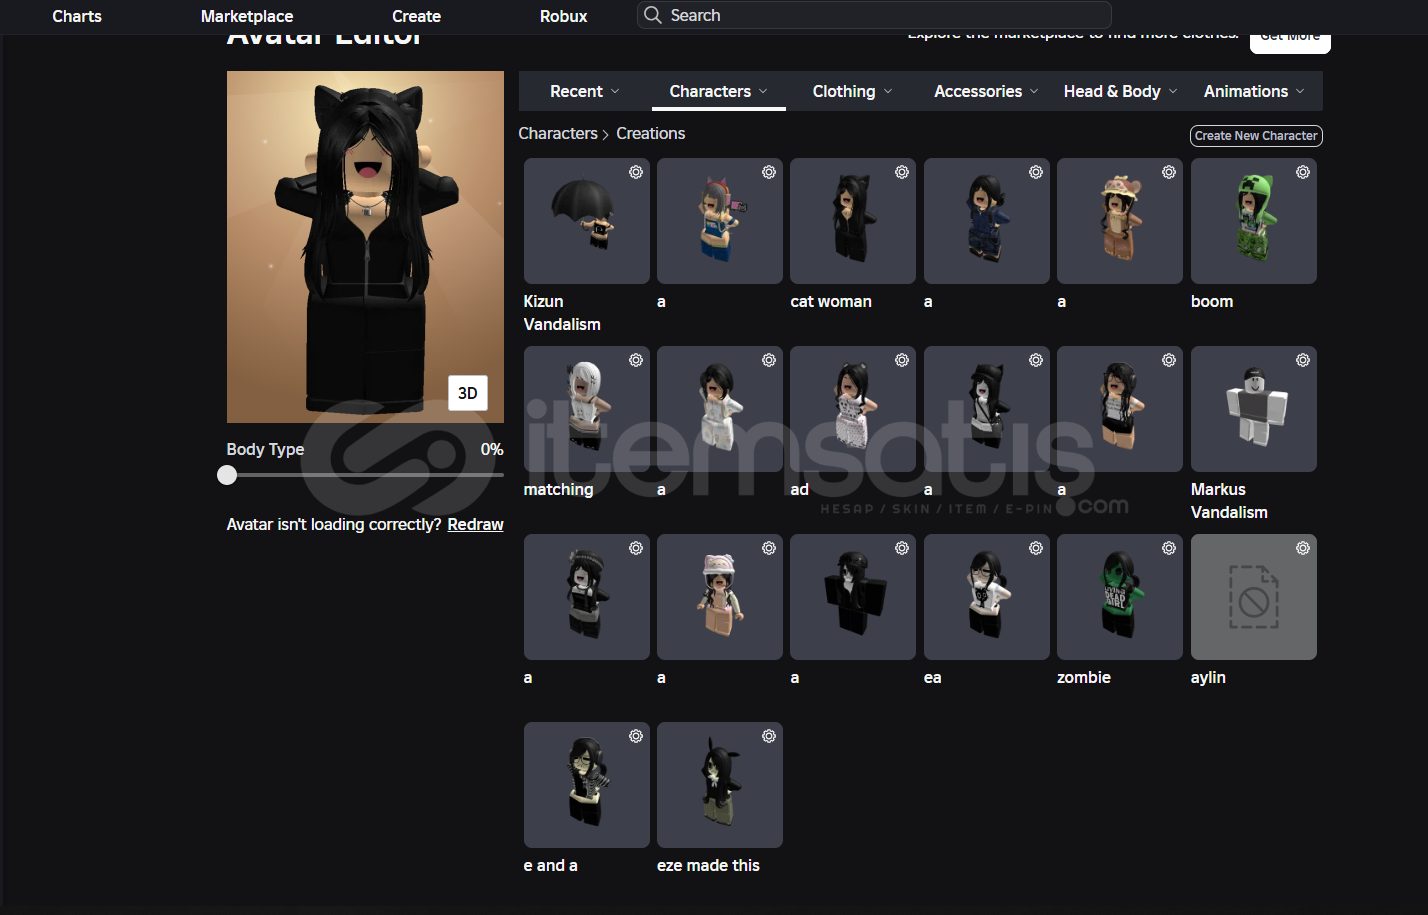This screenshot has width=1428, height=915.
Task: Select the boom character thumbnail
Action: tap(1254, 221)
